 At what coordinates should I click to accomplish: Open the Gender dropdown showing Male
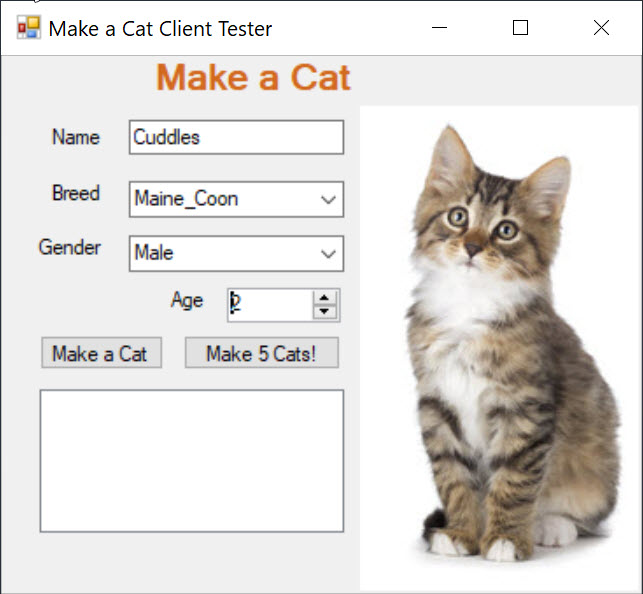pyautogui.click(x=236, y=253)
